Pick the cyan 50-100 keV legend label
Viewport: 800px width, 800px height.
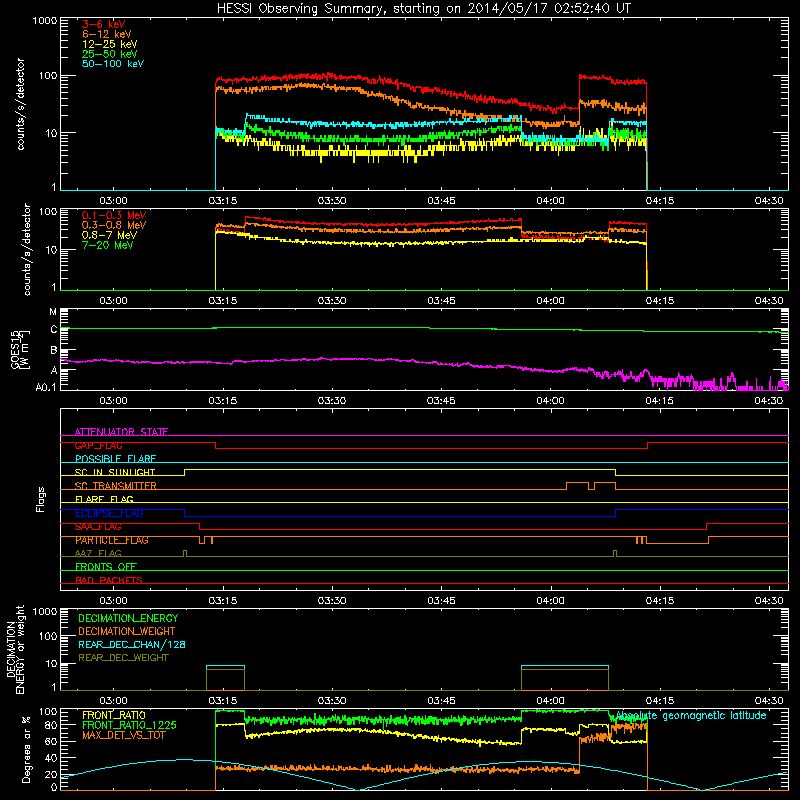coord(113,64)
